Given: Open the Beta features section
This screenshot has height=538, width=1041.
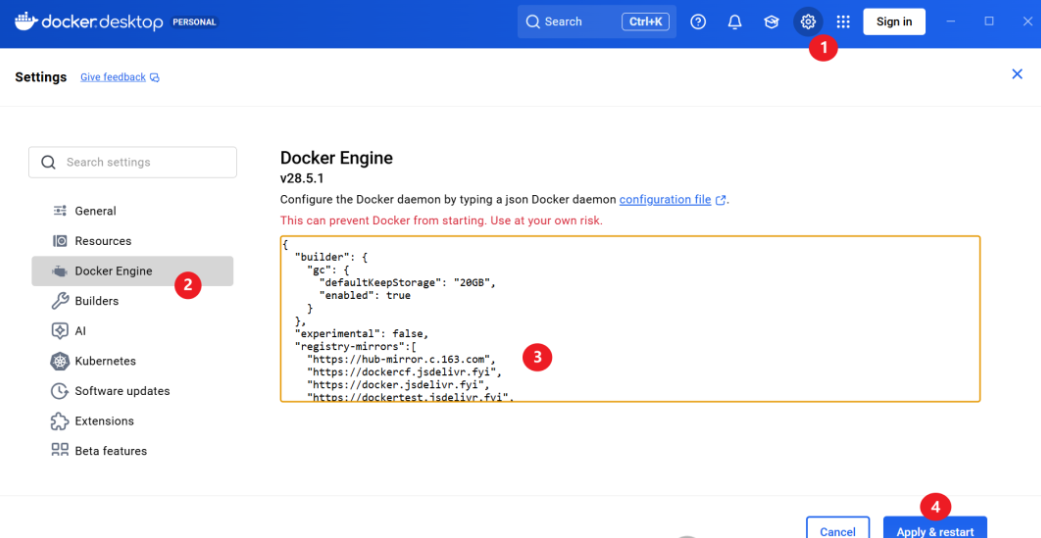Looking at the screenshot, I should coord(132,451).
